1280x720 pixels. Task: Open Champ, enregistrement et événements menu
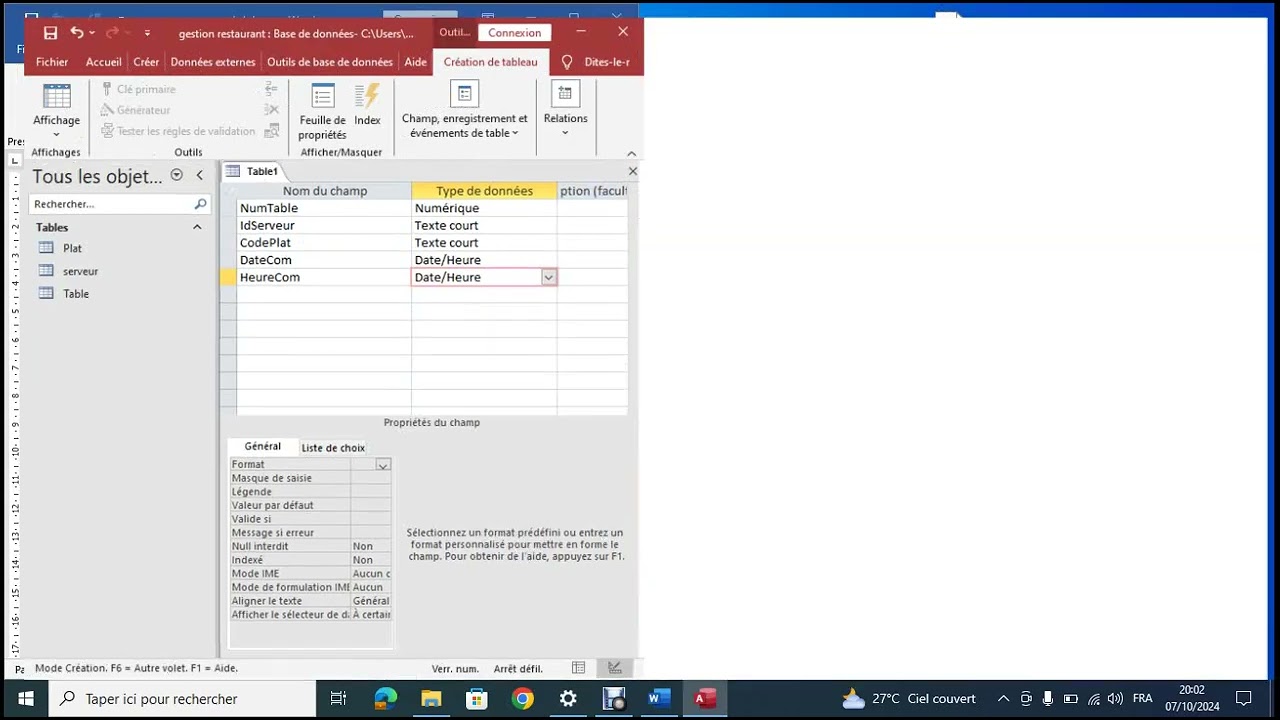[464, 111]
